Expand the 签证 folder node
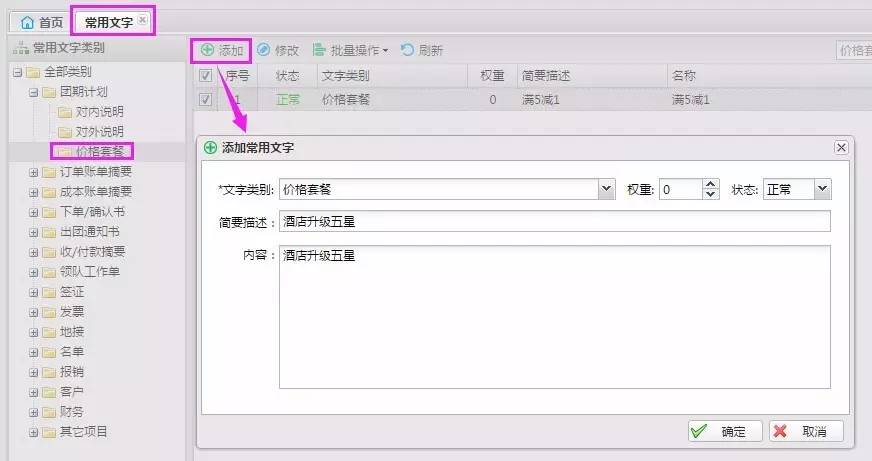The image size is (872, 461). (x=34, y=292)
